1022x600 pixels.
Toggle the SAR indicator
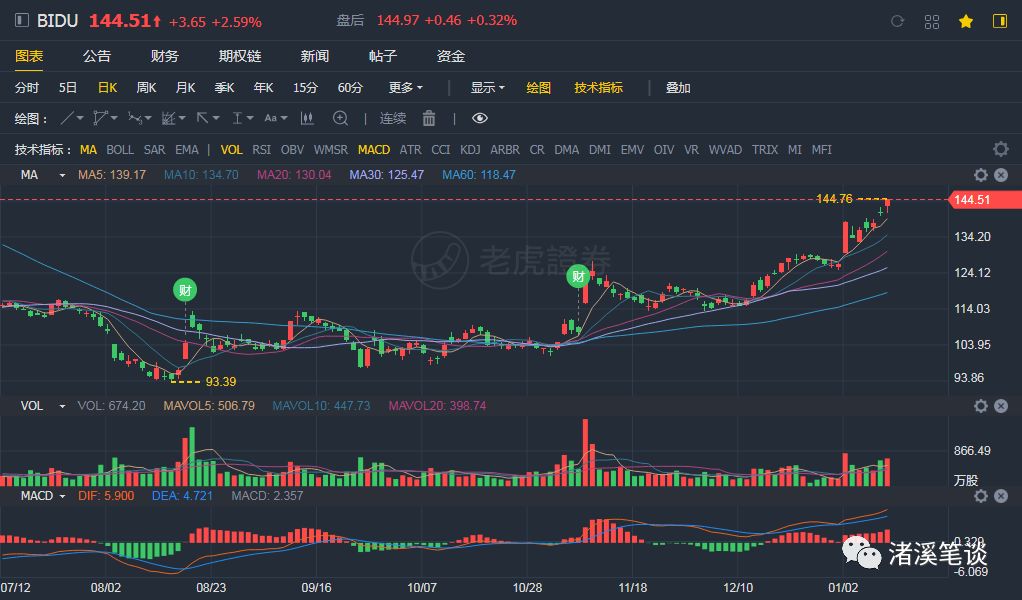[x=154, y=150]
